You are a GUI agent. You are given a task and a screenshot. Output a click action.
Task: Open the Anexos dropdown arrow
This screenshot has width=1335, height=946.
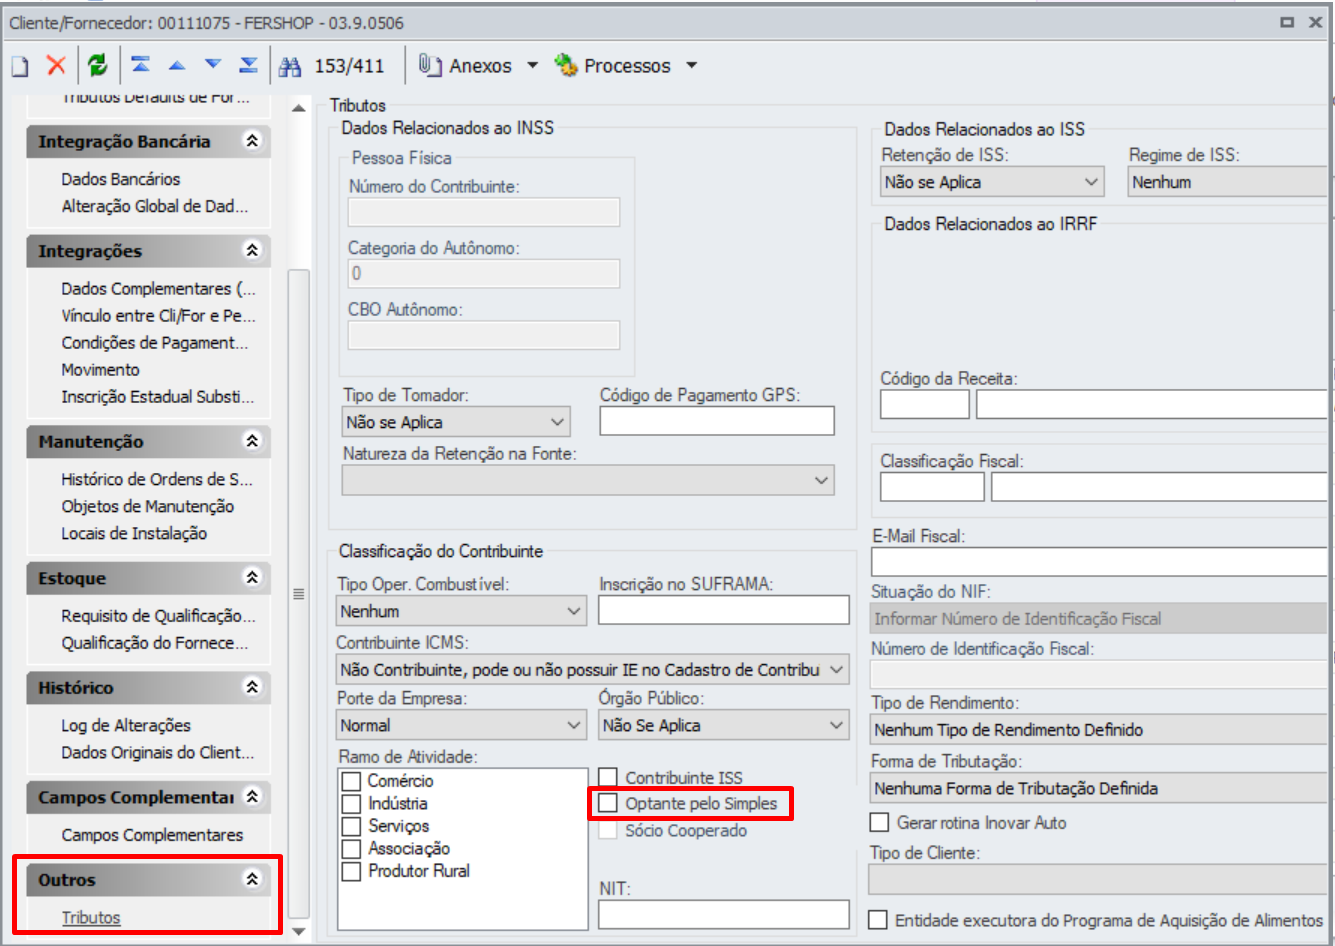pyautogui.click(x=532, y=66)
